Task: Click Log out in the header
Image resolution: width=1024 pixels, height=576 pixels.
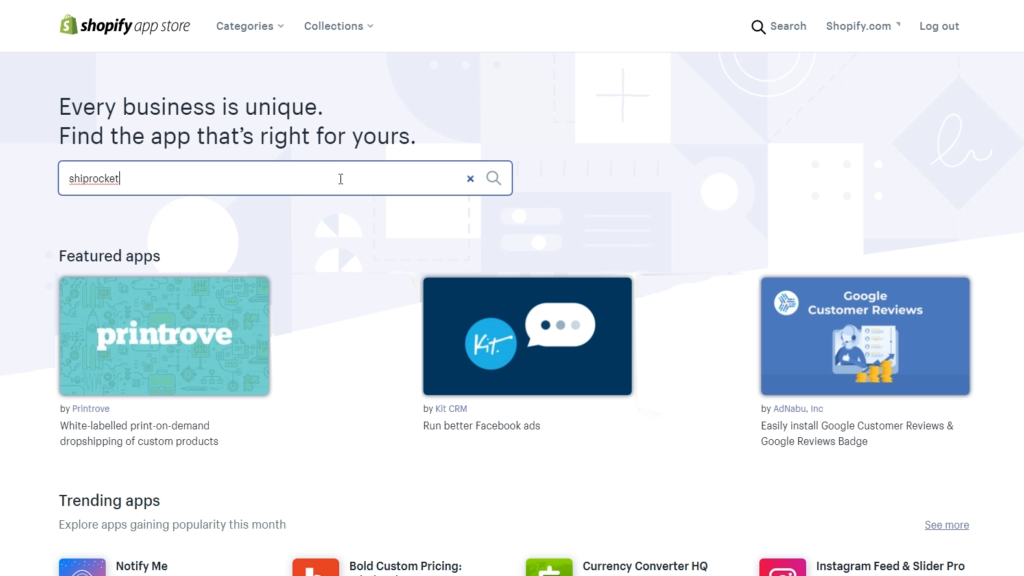Action: click(x=939, y=26)
